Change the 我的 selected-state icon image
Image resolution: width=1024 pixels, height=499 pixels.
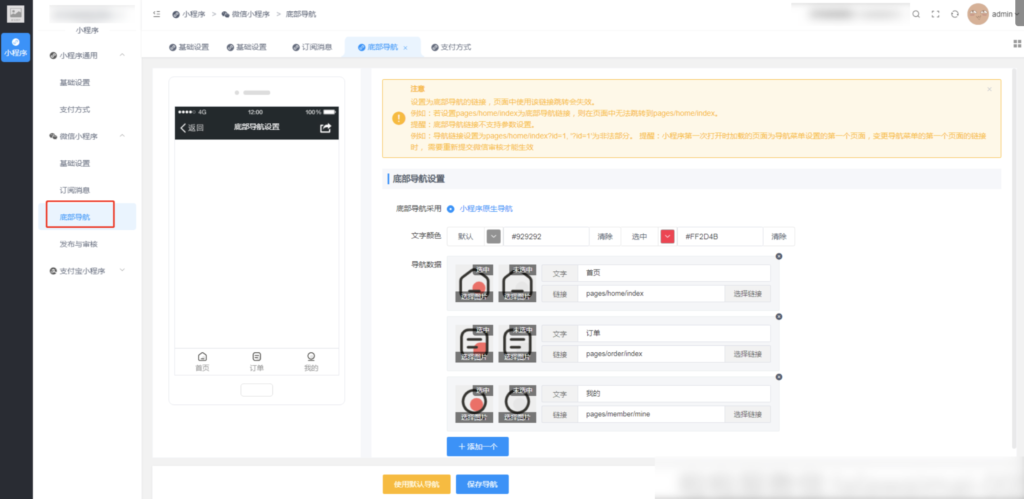click(474, 404)
